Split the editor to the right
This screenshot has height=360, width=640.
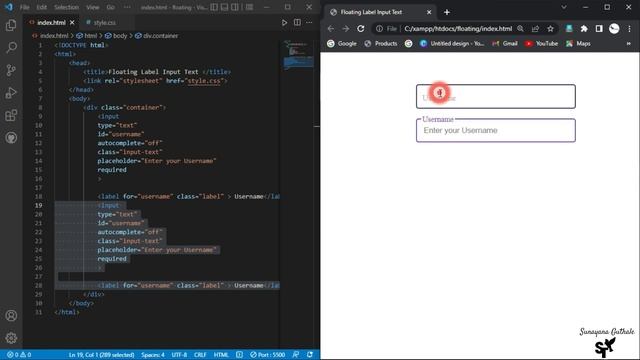[x=297, y=22]
